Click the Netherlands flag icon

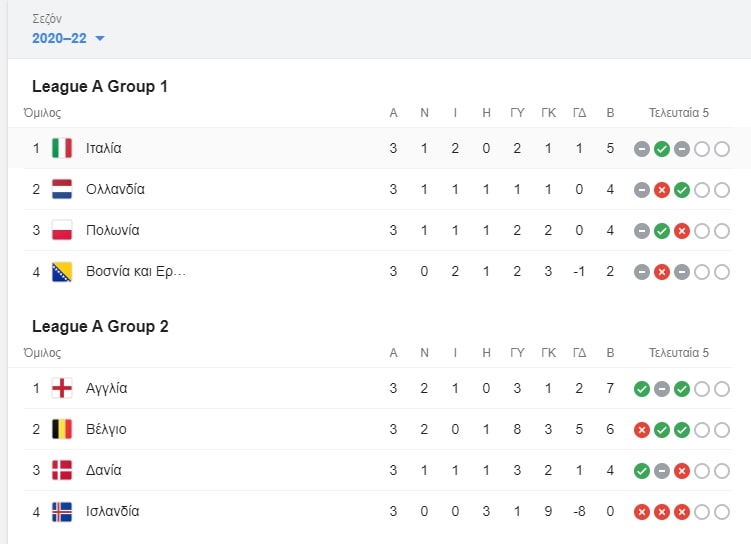click(62, 189)
